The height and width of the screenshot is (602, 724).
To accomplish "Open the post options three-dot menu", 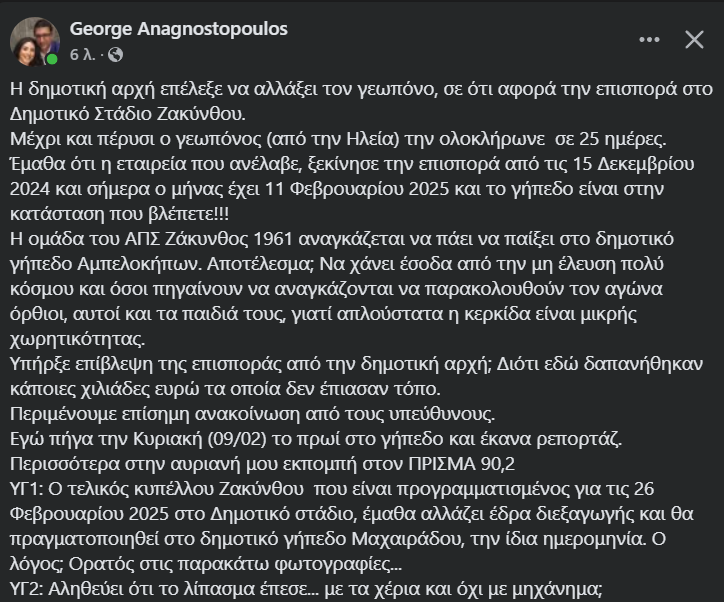I will pos(649,40).
